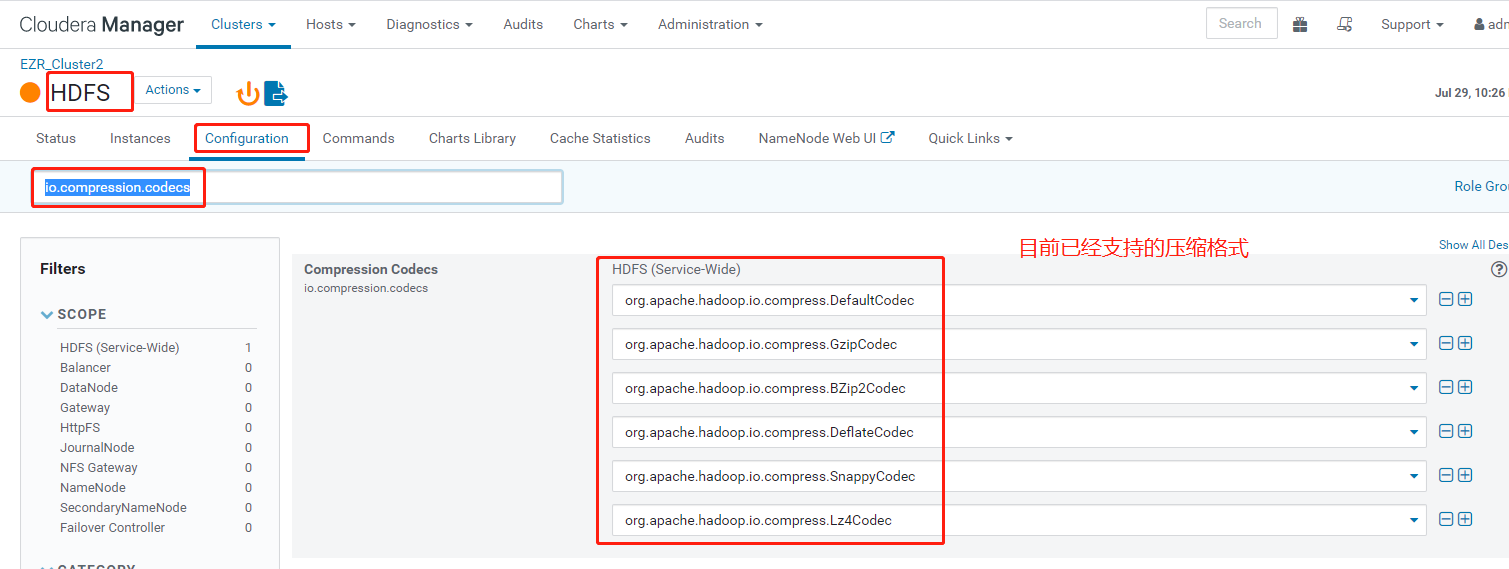
Task: Open dropdown arrow of BZip2Codec field
Action: [x=1414, y=388]
